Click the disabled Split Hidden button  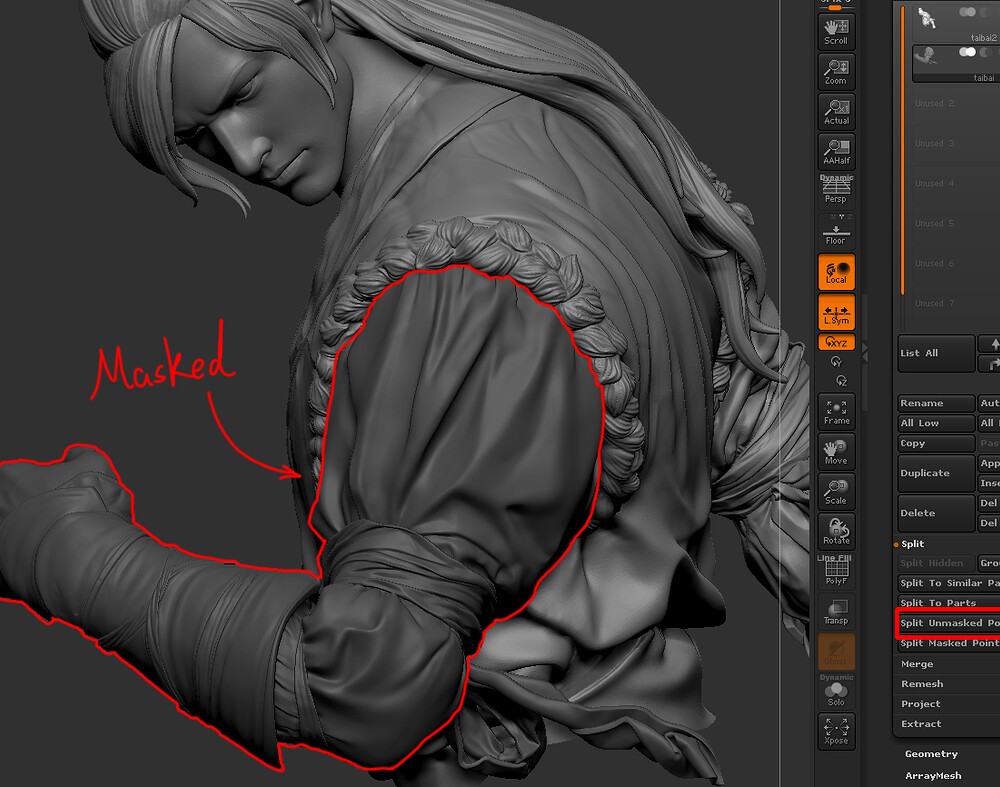click(936, 563)
